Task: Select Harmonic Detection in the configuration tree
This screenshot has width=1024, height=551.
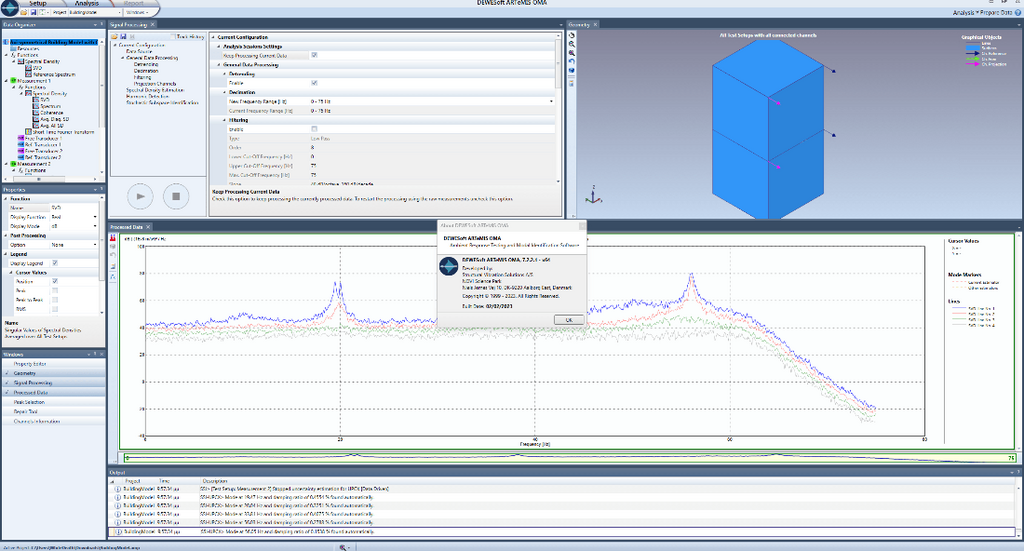Action: 148,96
